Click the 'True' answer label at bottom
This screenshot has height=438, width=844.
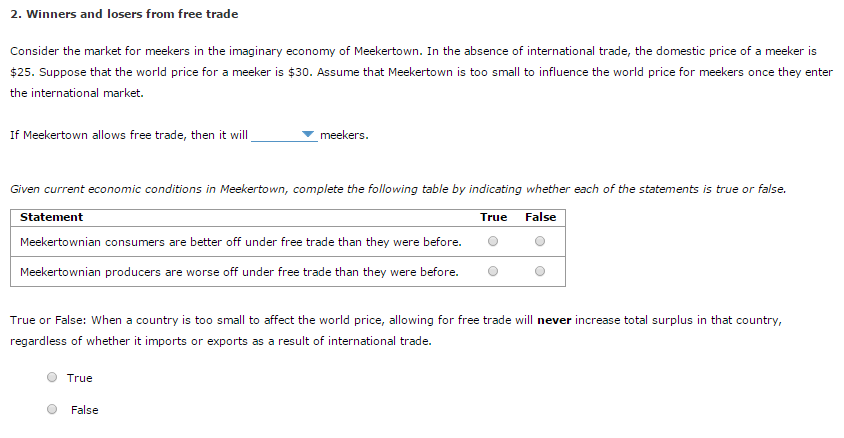tap(80, 378)
